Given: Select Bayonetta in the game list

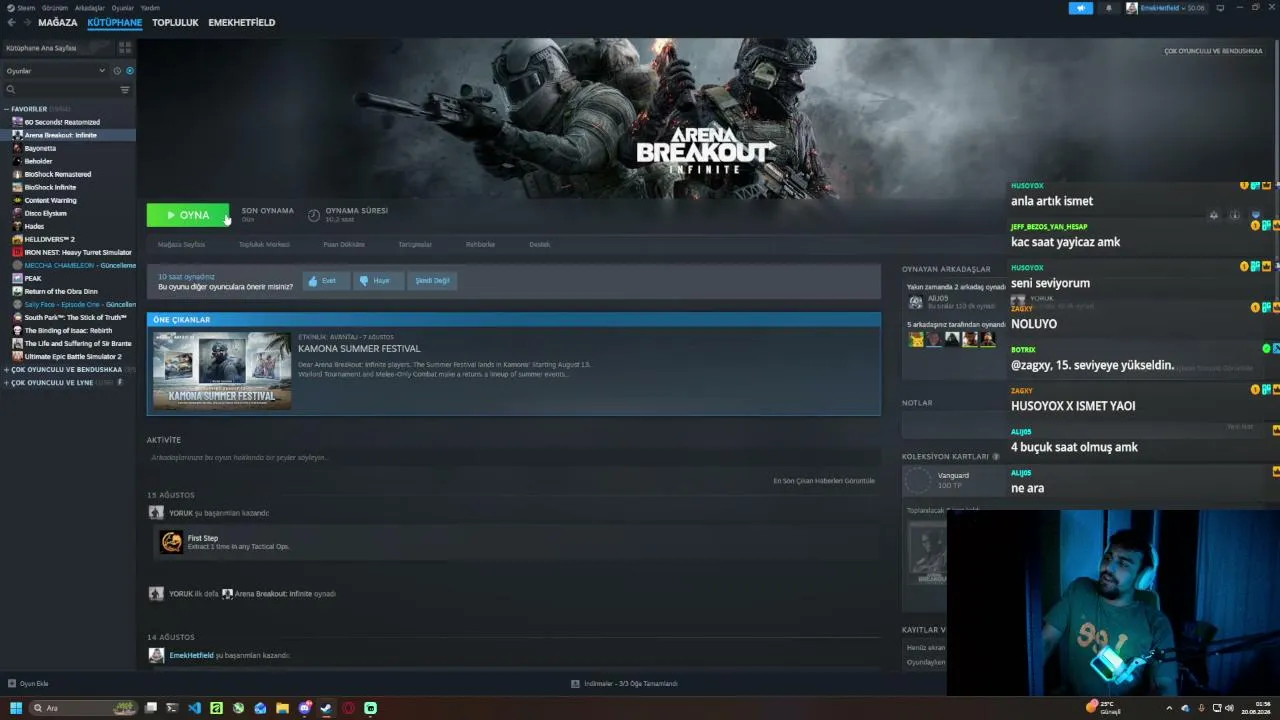Looking at the screenshot, I should (x=68, y=148).
